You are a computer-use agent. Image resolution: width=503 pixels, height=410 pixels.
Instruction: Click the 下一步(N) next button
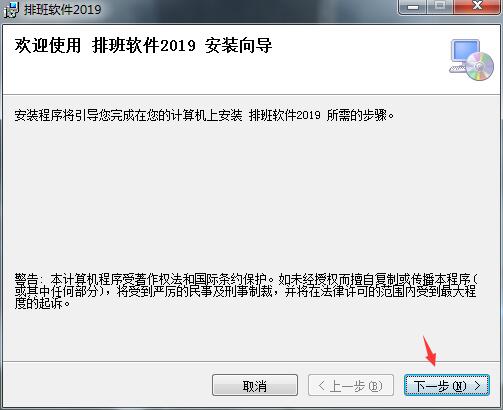pos(447,385)
